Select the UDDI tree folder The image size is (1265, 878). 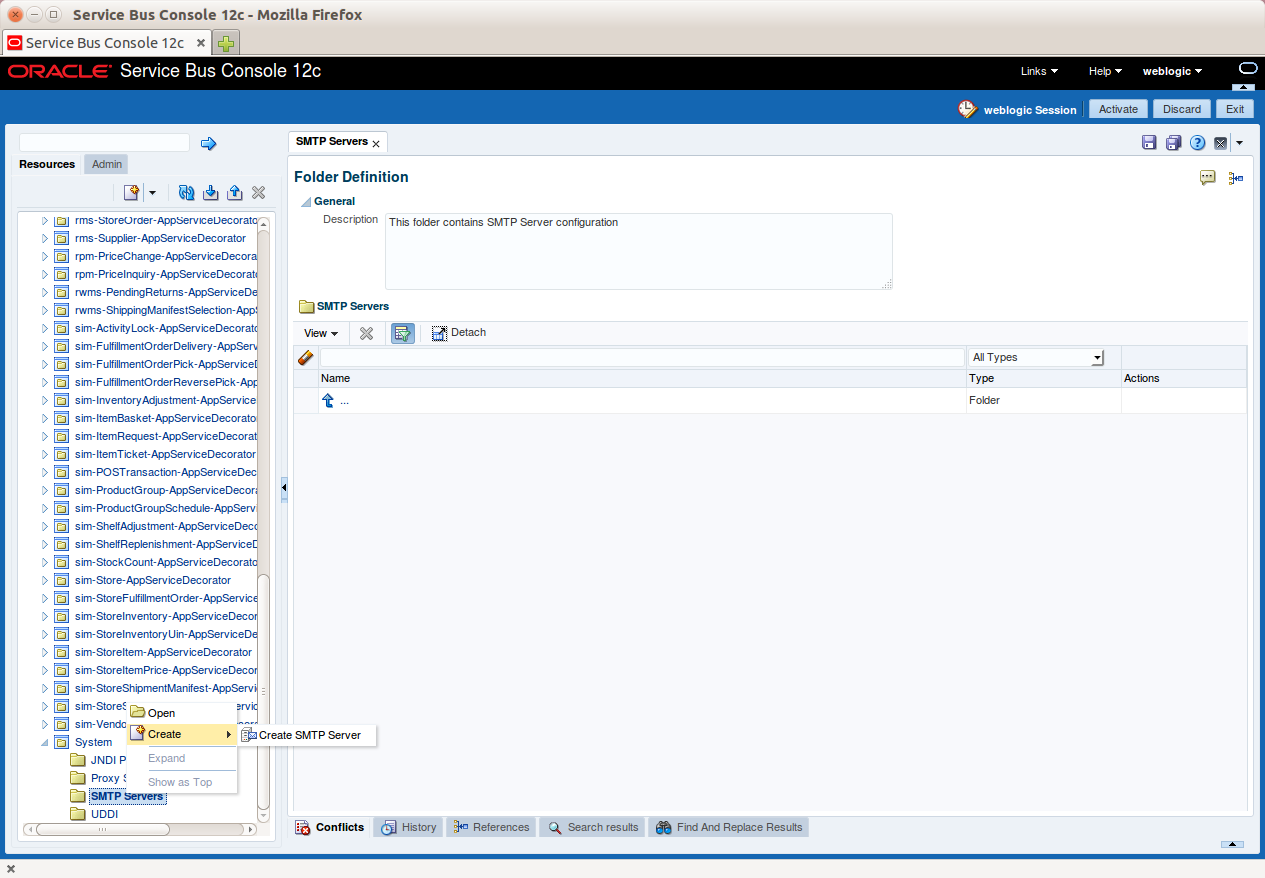click(x=104, y=814)
